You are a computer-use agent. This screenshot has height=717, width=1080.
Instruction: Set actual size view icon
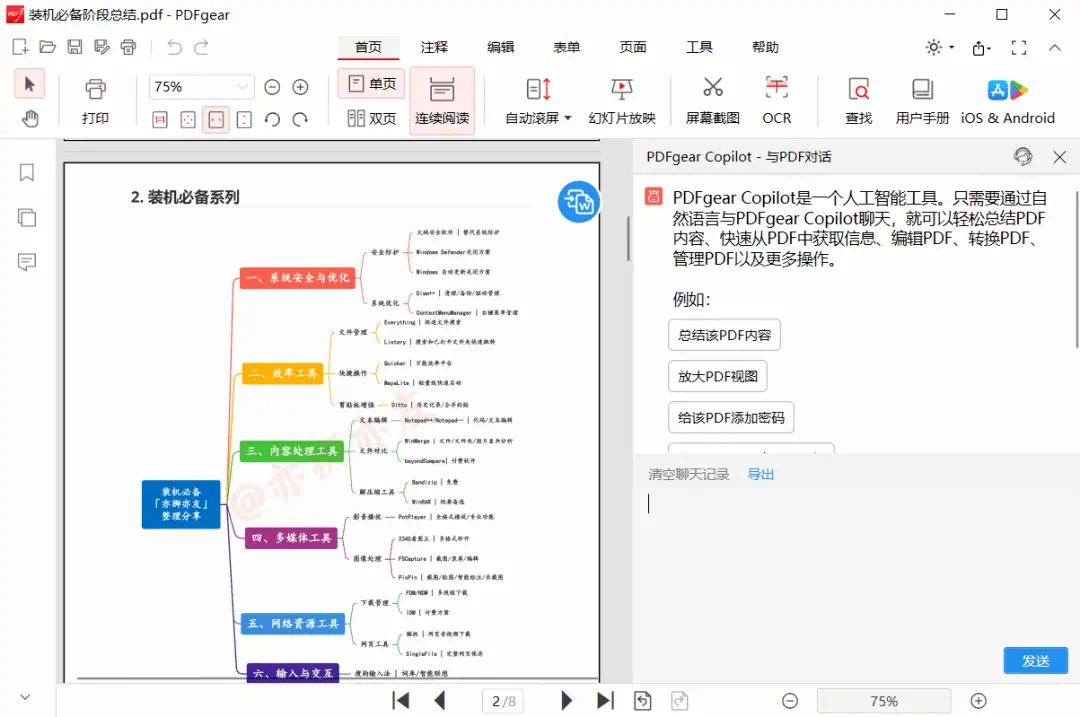pyautogui.click(x=160, y=120)
